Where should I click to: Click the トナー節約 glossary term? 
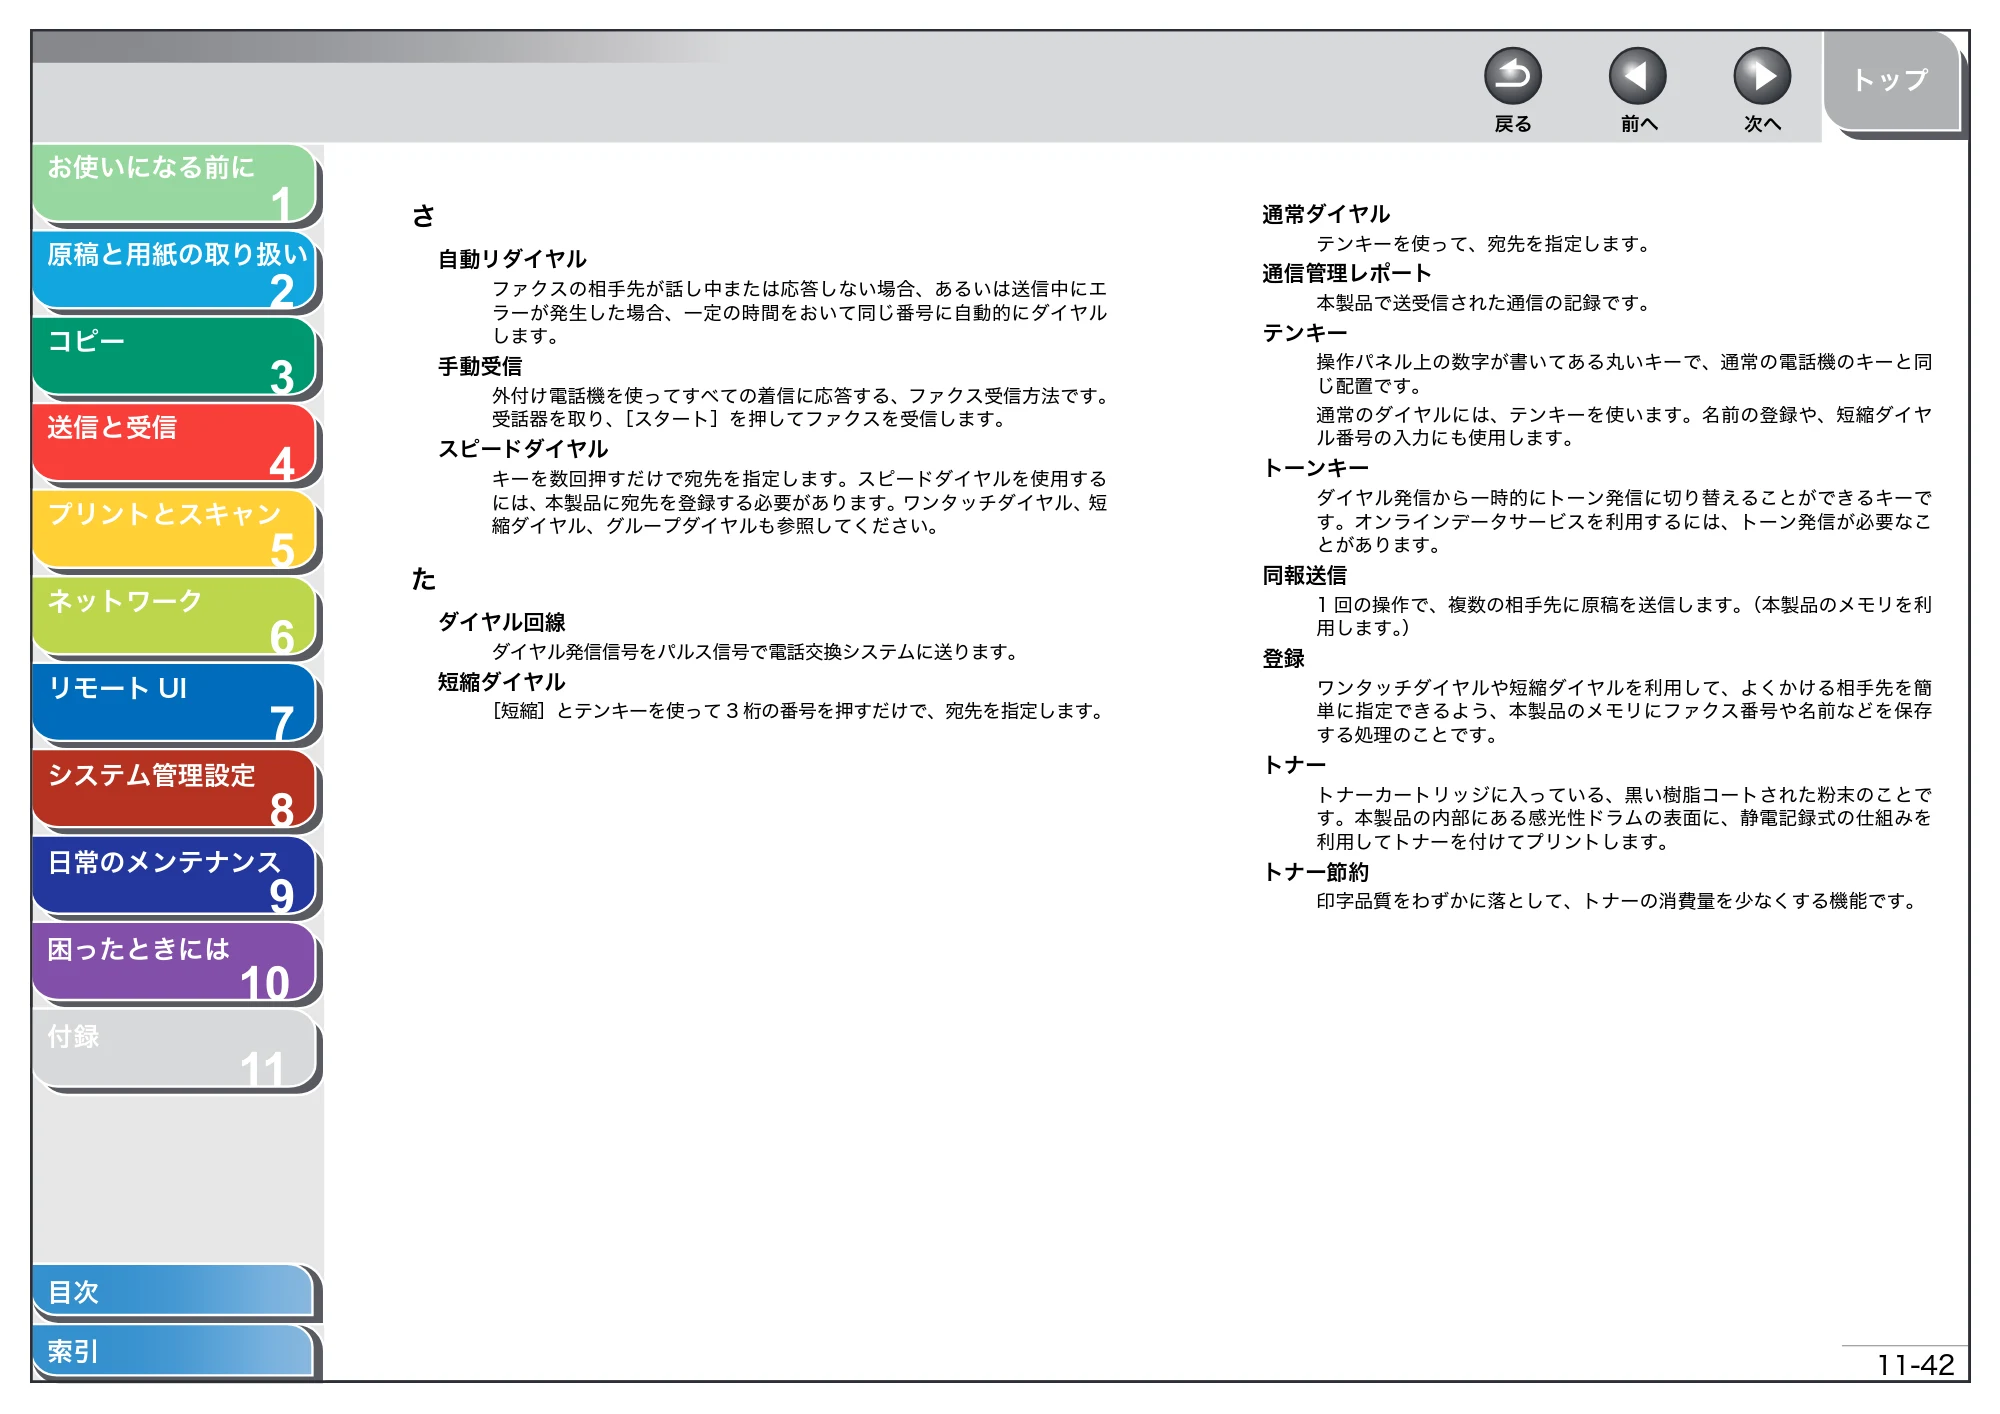click(1315, 872)
